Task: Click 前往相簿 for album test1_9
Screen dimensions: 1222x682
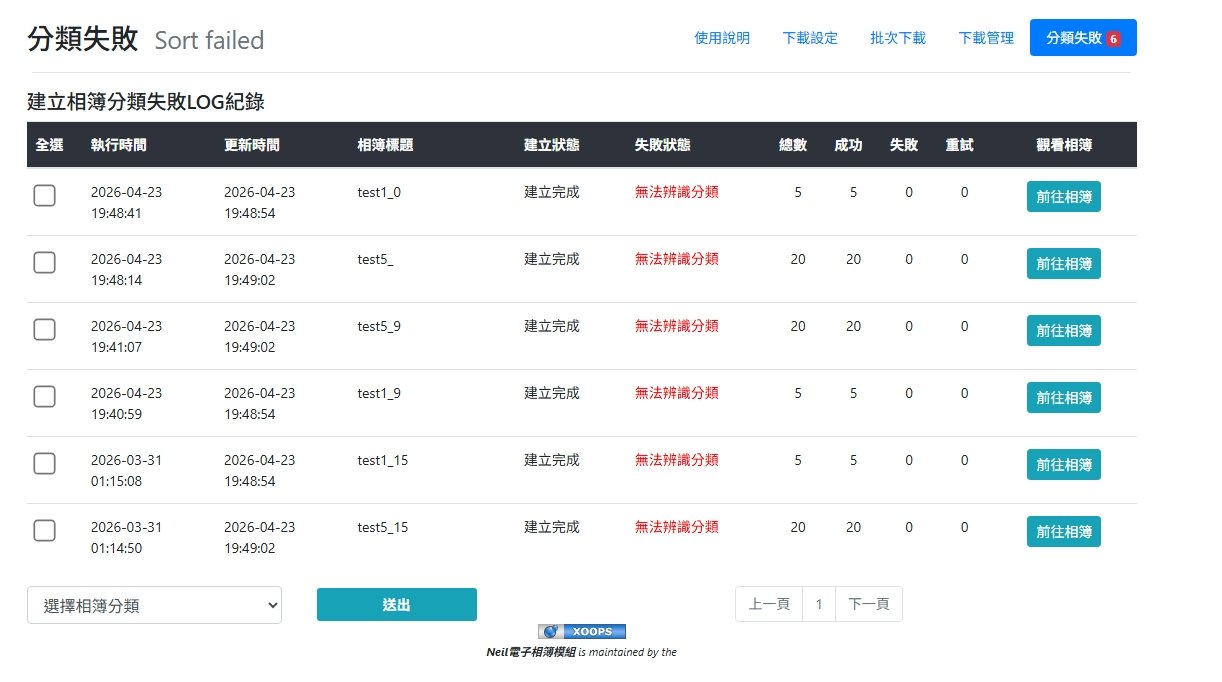Action: coord(1063,398)
